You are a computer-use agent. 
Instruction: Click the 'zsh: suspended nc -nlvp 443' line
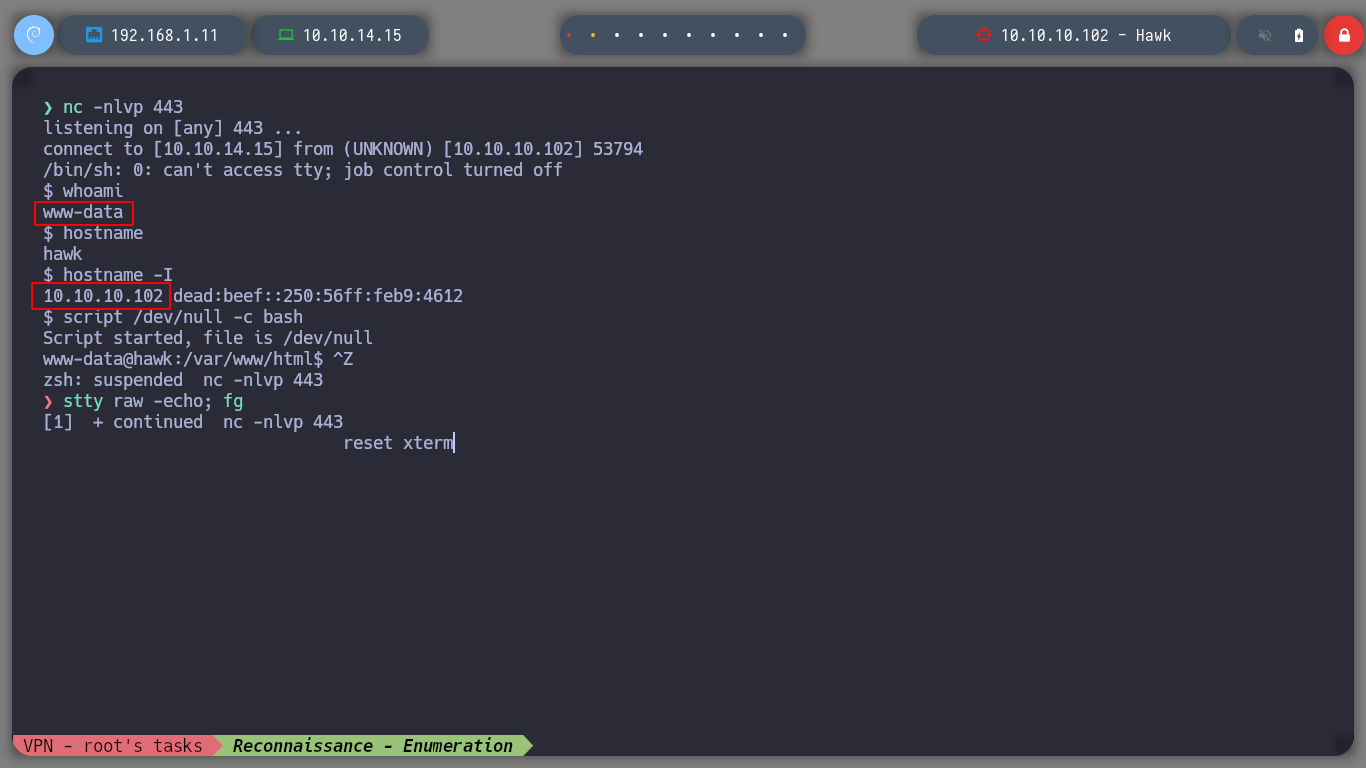183,380
